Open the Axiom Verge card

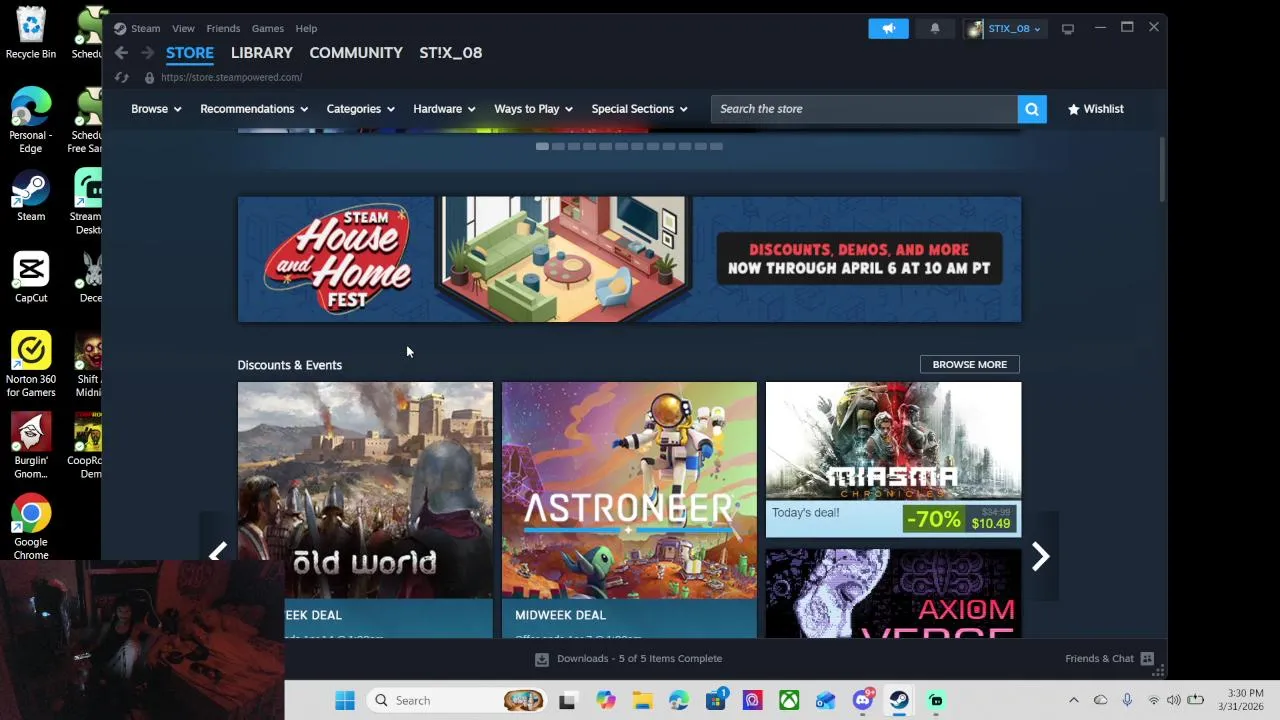[x=893, y=593]
